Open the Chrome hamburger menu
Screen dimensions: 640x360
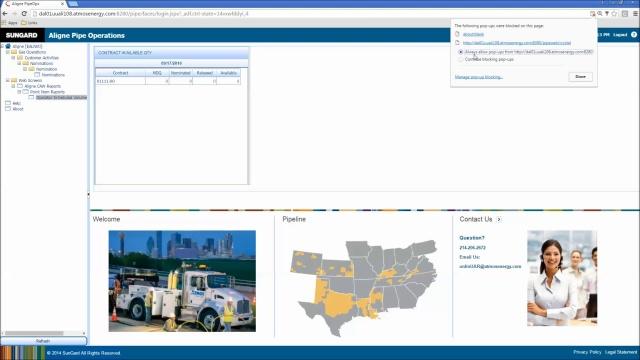click(x=636, y=13)
